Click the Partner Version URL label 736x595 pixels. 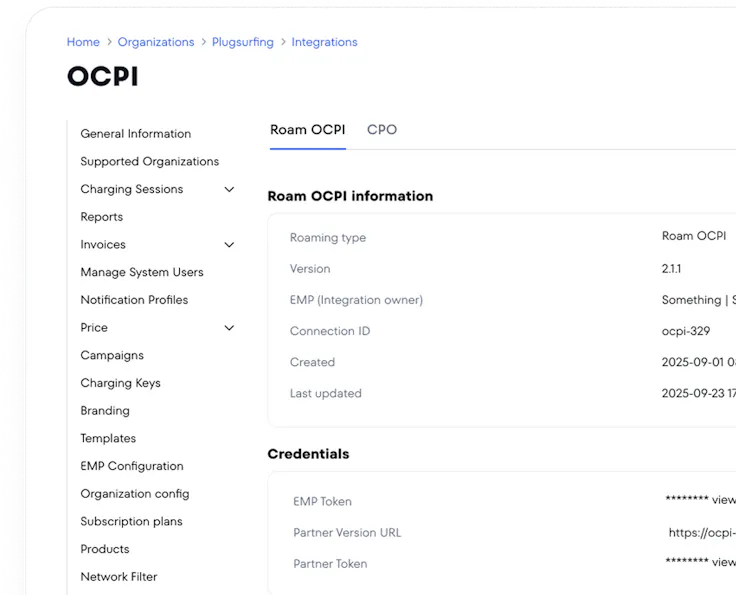coord(347,533)
